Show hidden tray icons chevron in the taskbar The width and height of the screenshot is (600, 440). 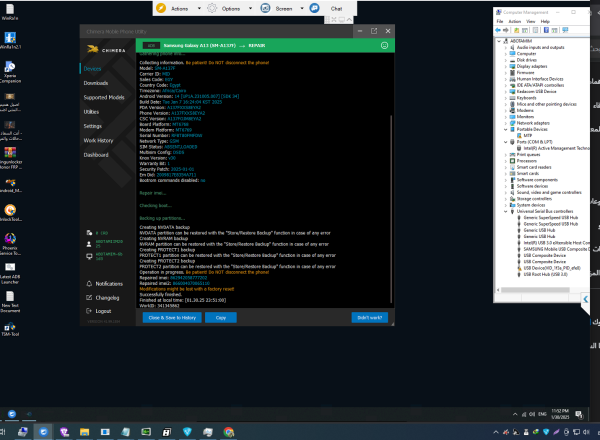[496, 432]
